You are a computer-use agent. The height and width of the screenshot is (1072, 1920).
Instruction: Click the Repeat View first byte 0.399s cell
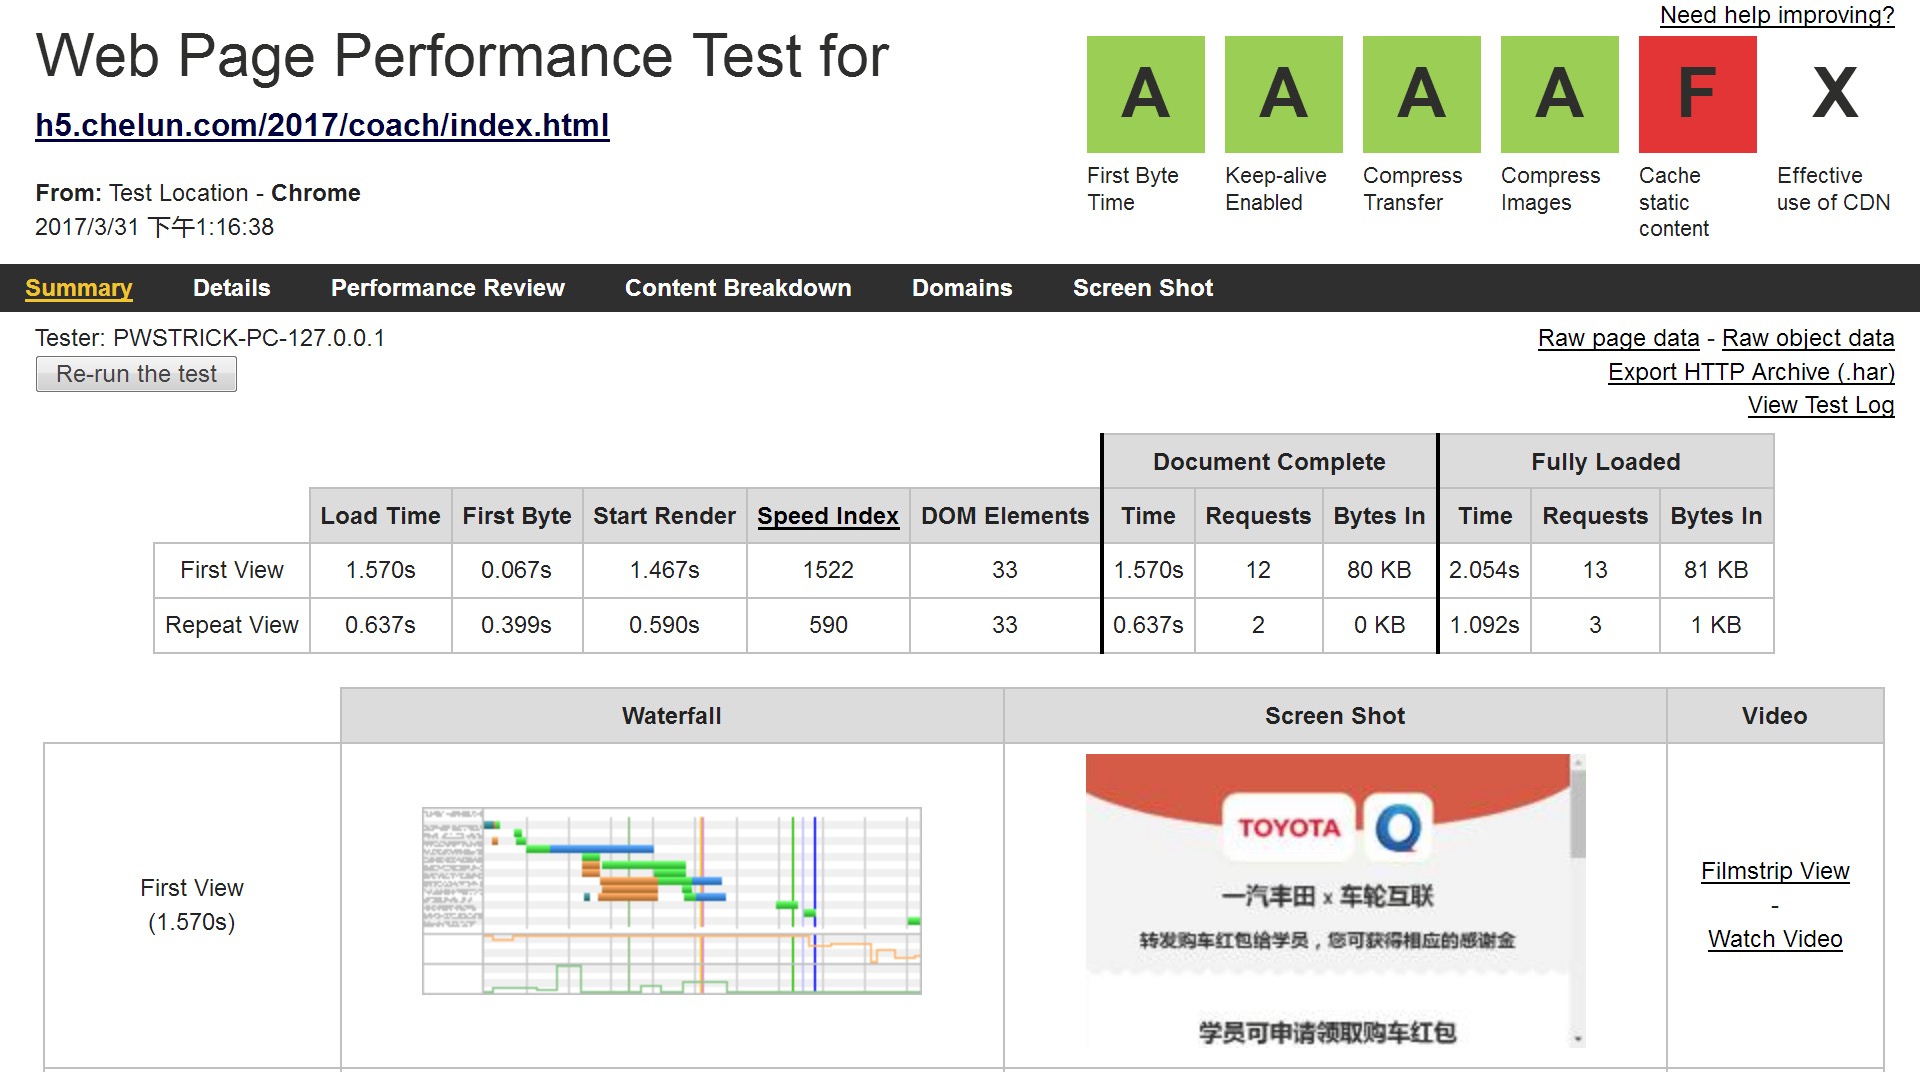(516, 625)
